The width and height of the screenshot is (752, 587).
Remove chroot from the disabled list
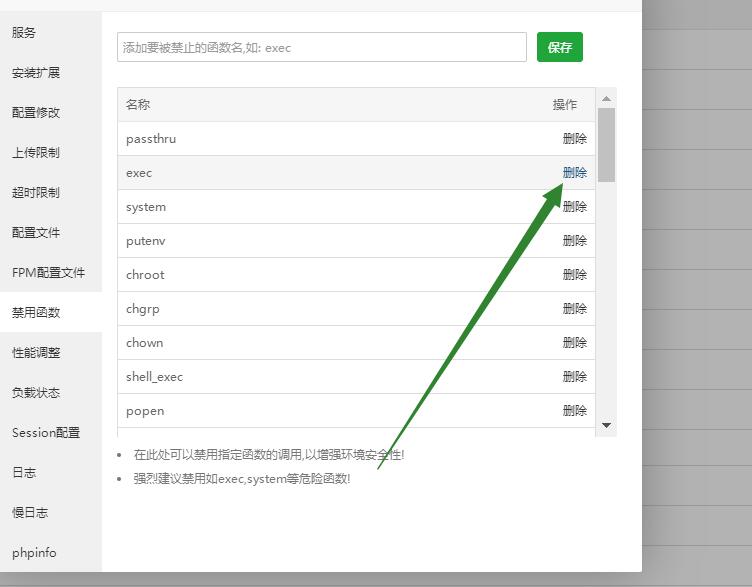coord(574,275)
